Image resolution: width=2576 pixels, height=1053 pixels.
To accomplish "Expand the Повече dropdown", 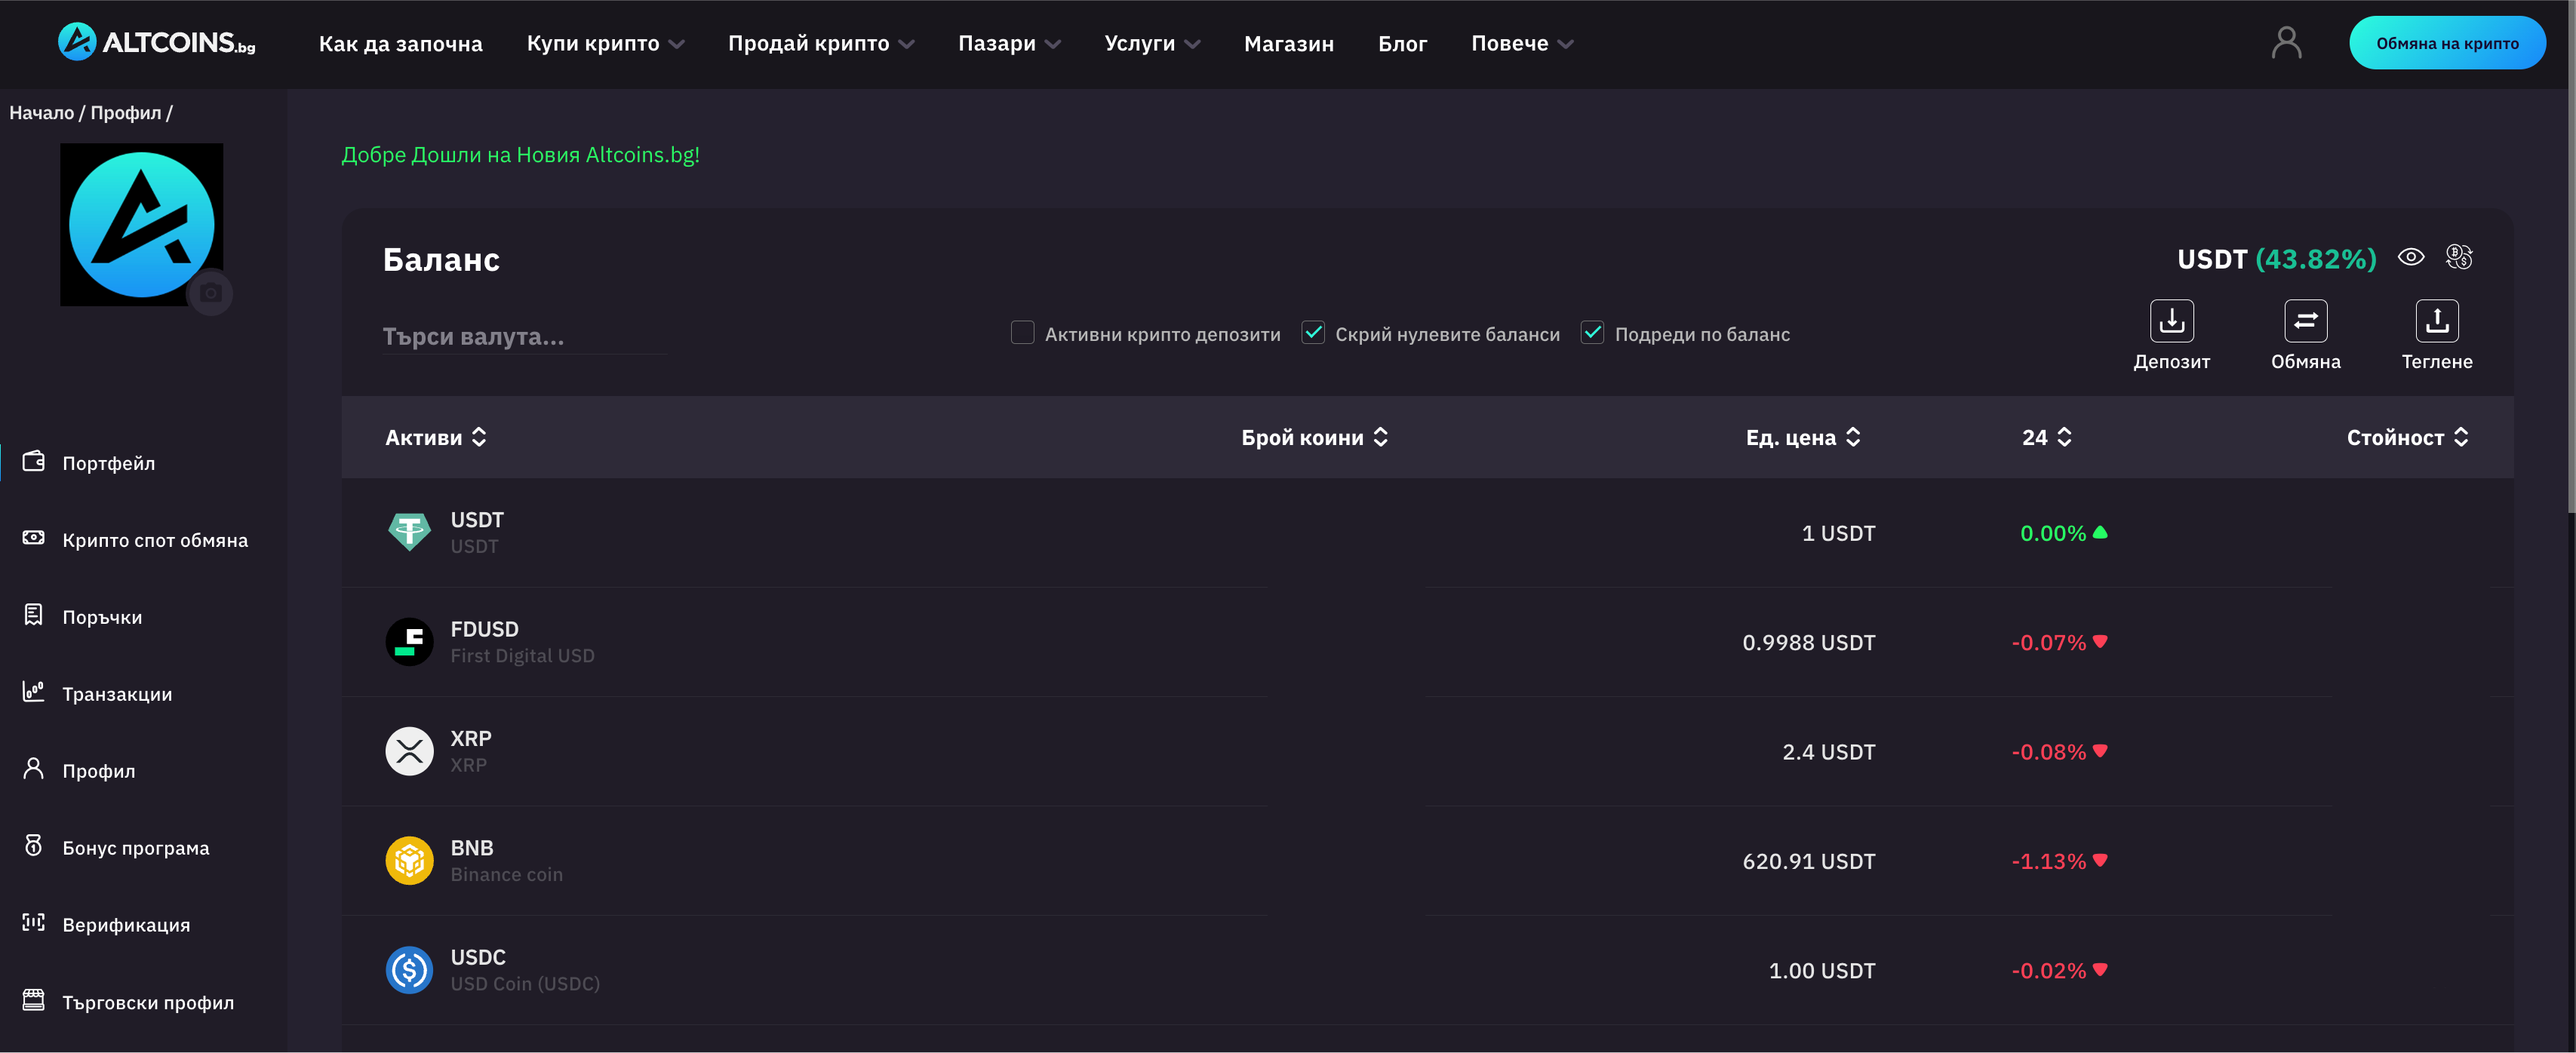I will click(x=1522, y=43).
